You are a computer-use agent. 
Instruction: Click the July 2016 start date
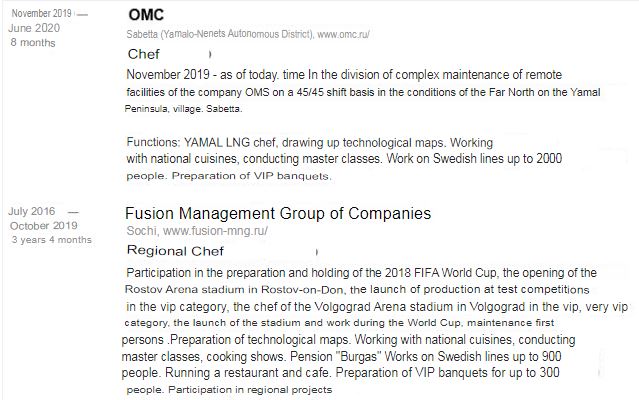pyautogui.click(x=31, y=211)
